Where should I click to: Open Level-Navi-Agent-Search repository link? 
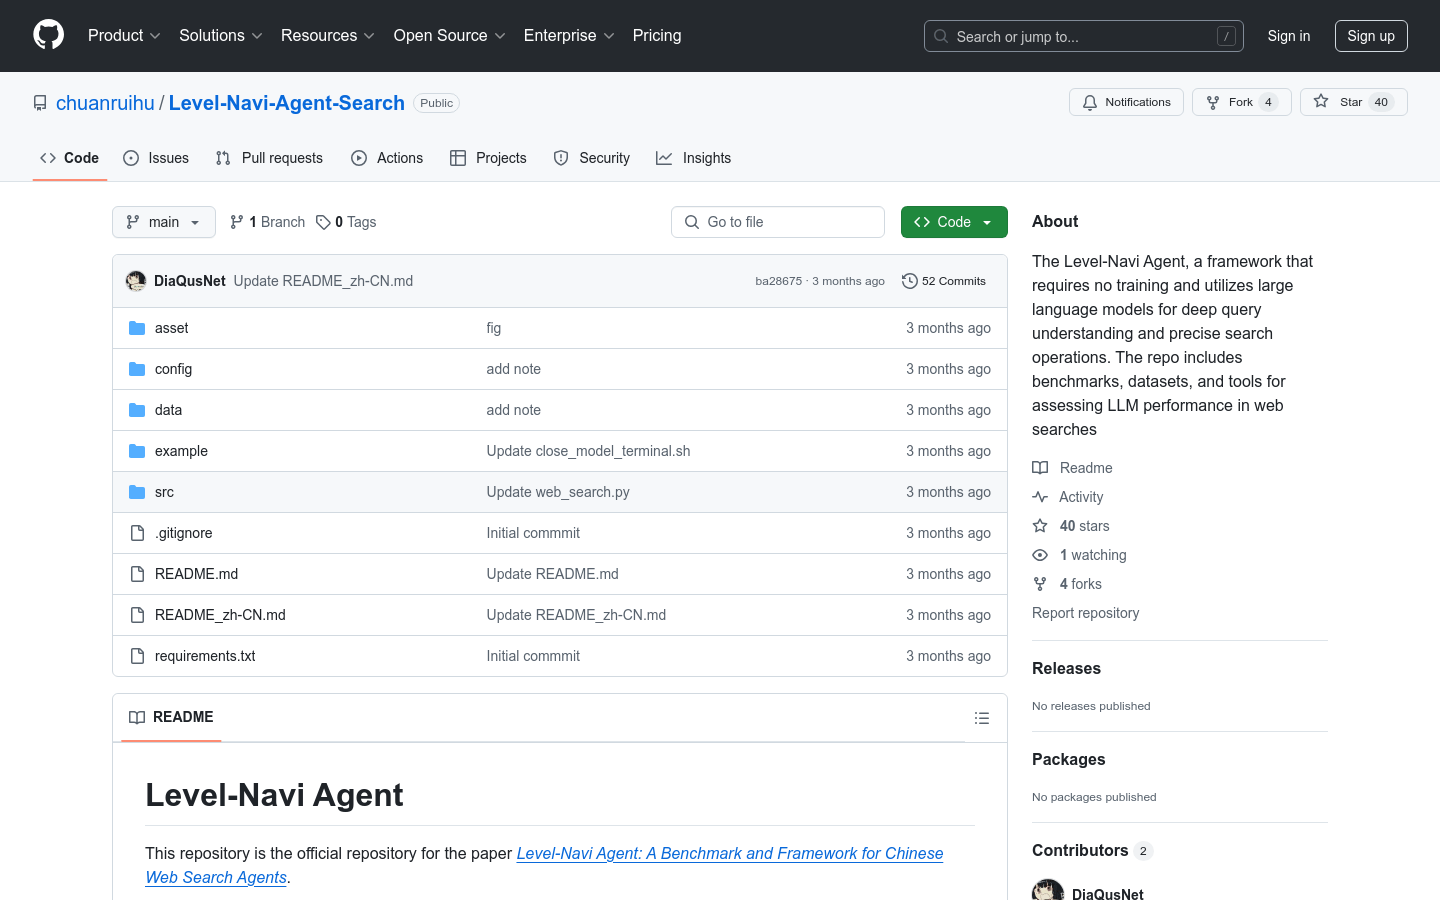[287, 103]
